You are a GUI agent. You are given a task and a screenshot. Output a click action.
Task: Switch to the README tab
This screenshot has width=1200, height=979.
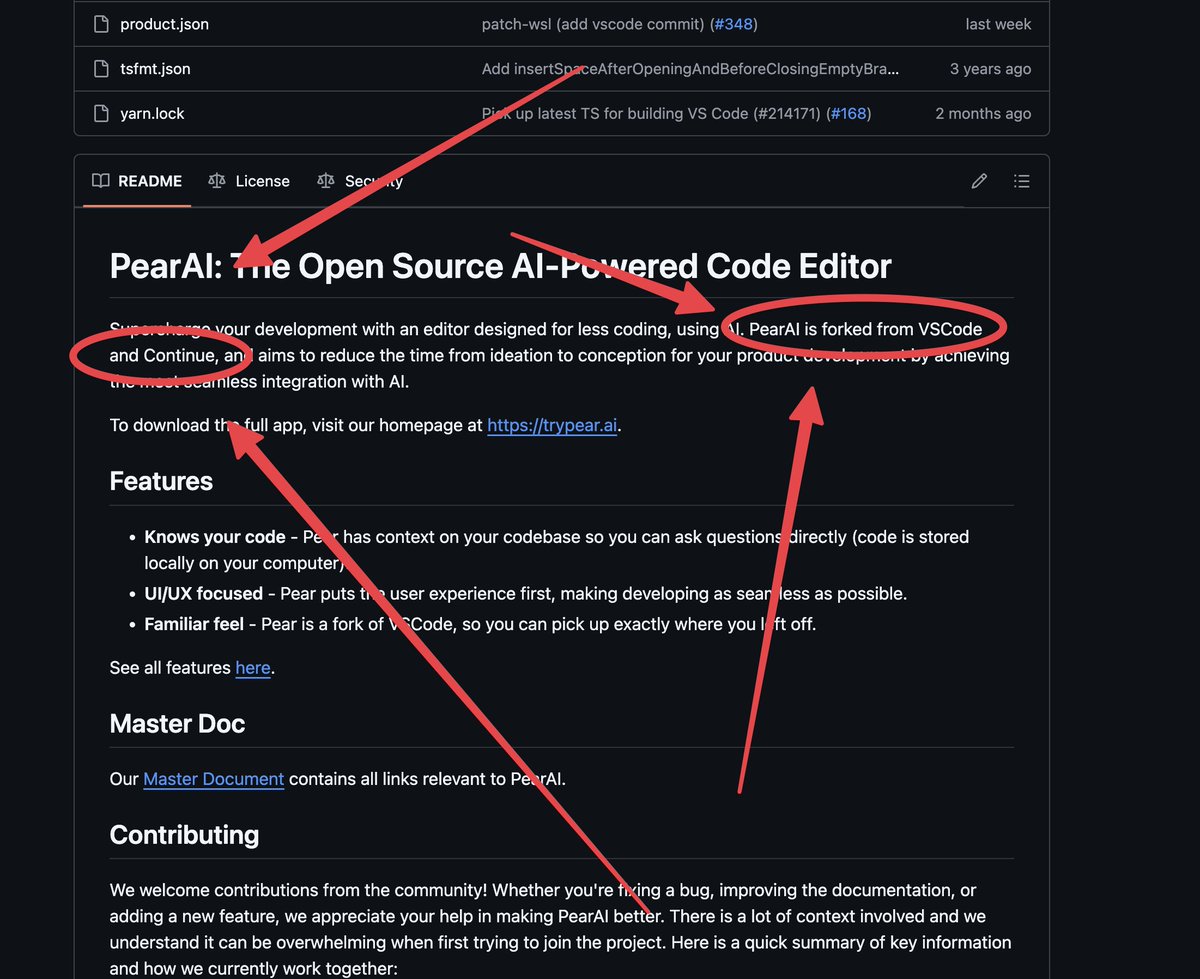click(137, 181)
